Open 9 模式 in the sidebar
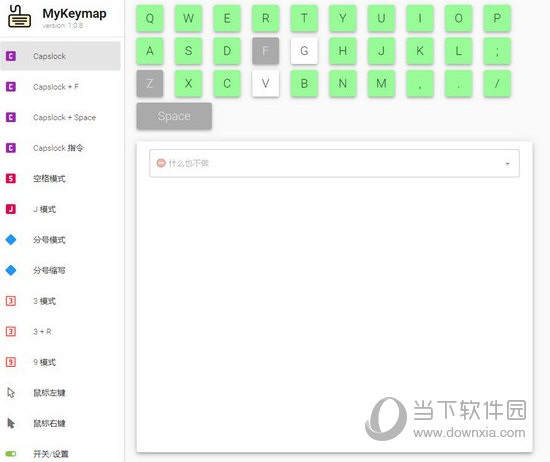Image resolution: width=550 pixels, height=462 pixels. pos(60,362)
